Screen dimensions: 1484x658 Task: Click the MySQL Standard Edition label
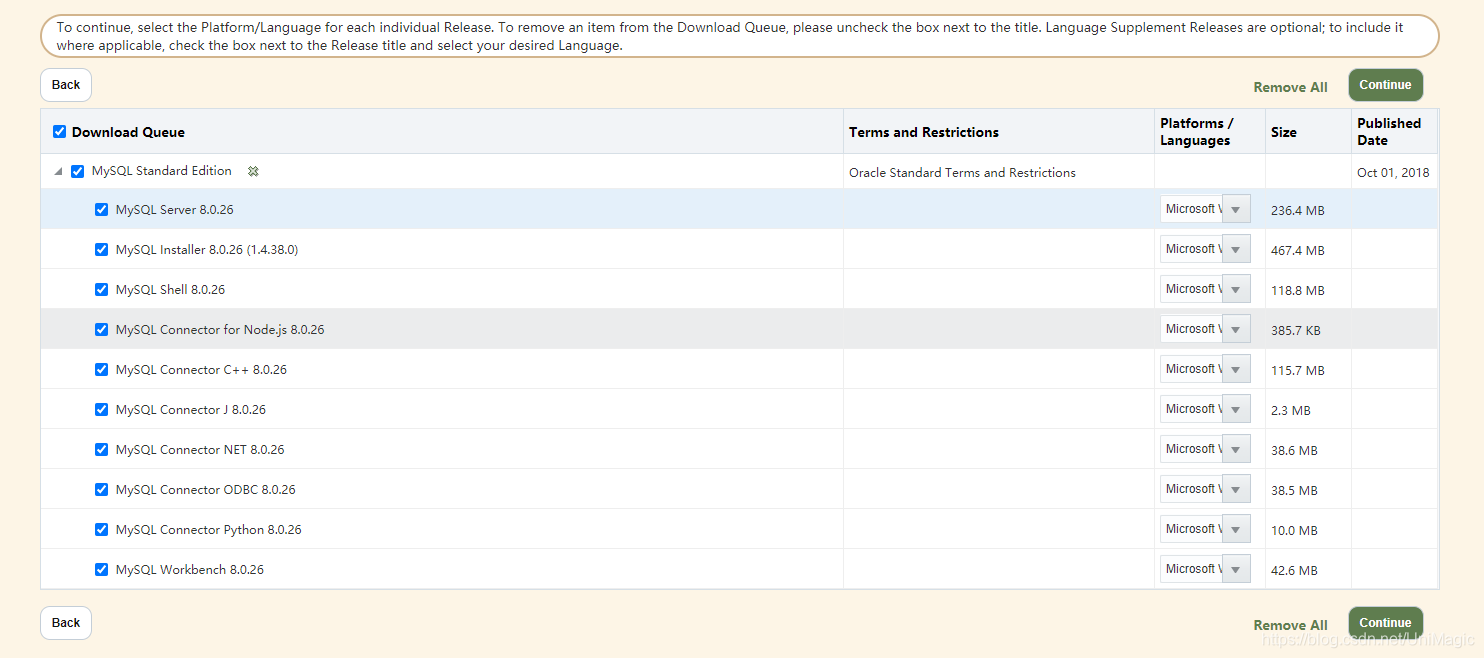(162, 171)
